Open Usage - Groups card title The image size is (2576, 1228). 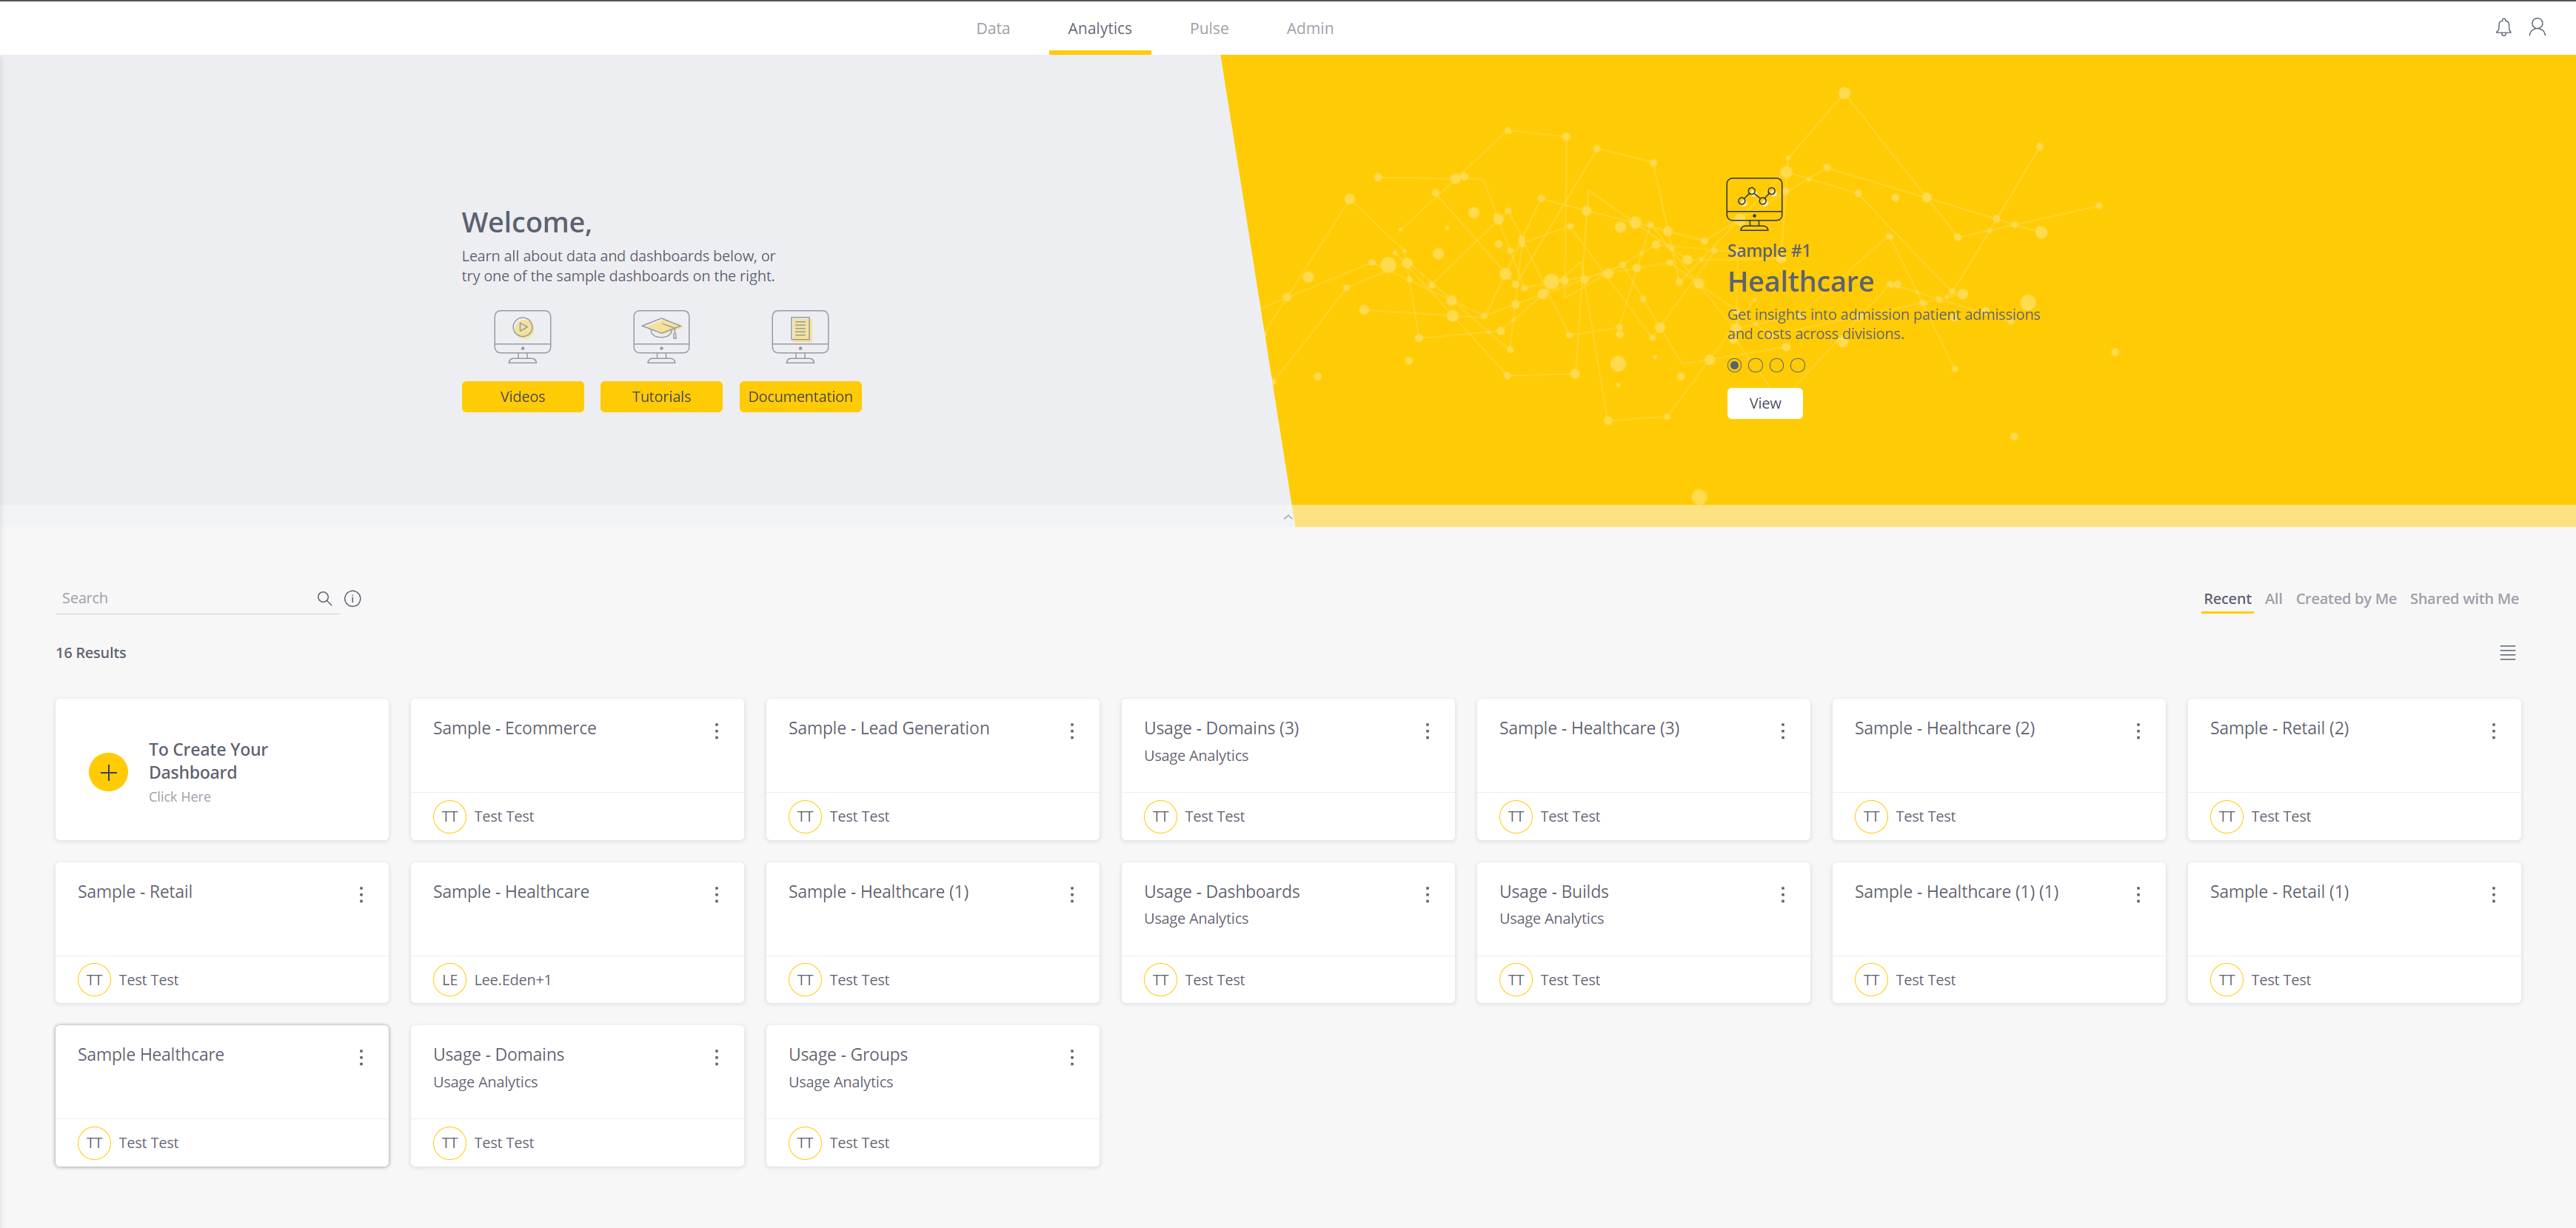click(847, 1054)
